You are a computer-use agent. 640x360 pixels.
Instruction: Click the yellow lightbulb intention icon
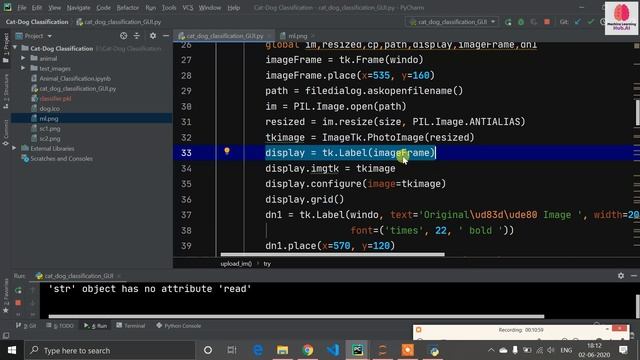(227, 151)
